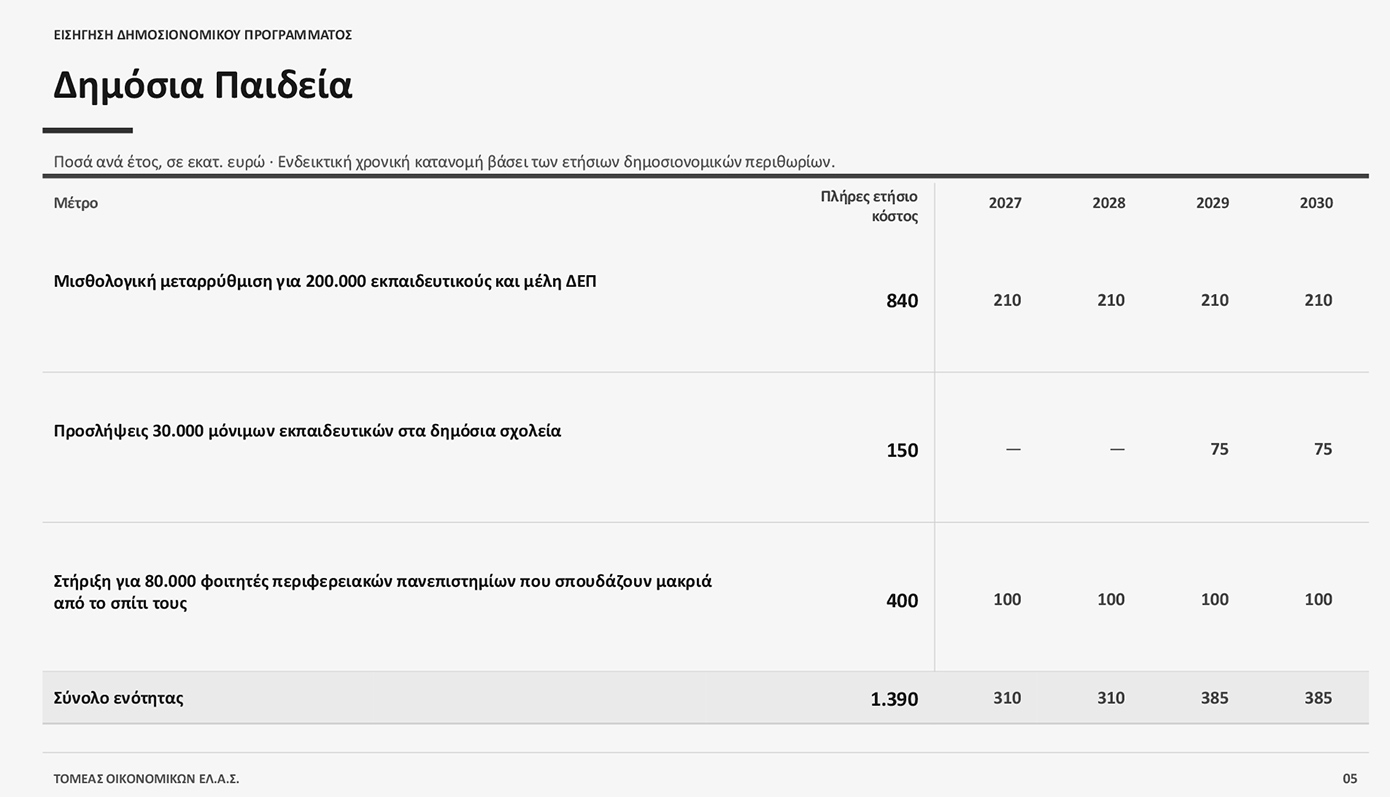Click the 840 full annual cost value
1390x797 pixels.
(902, 301)
